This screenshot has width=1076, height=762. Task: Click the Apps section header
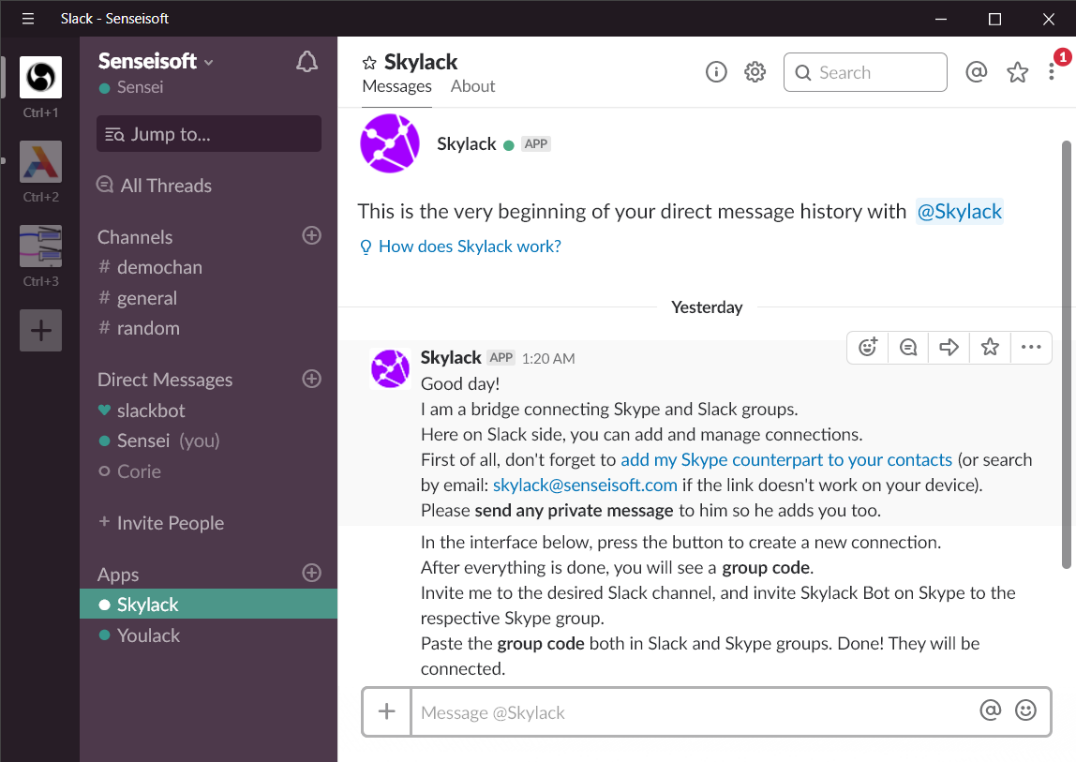tap(118, 575)
